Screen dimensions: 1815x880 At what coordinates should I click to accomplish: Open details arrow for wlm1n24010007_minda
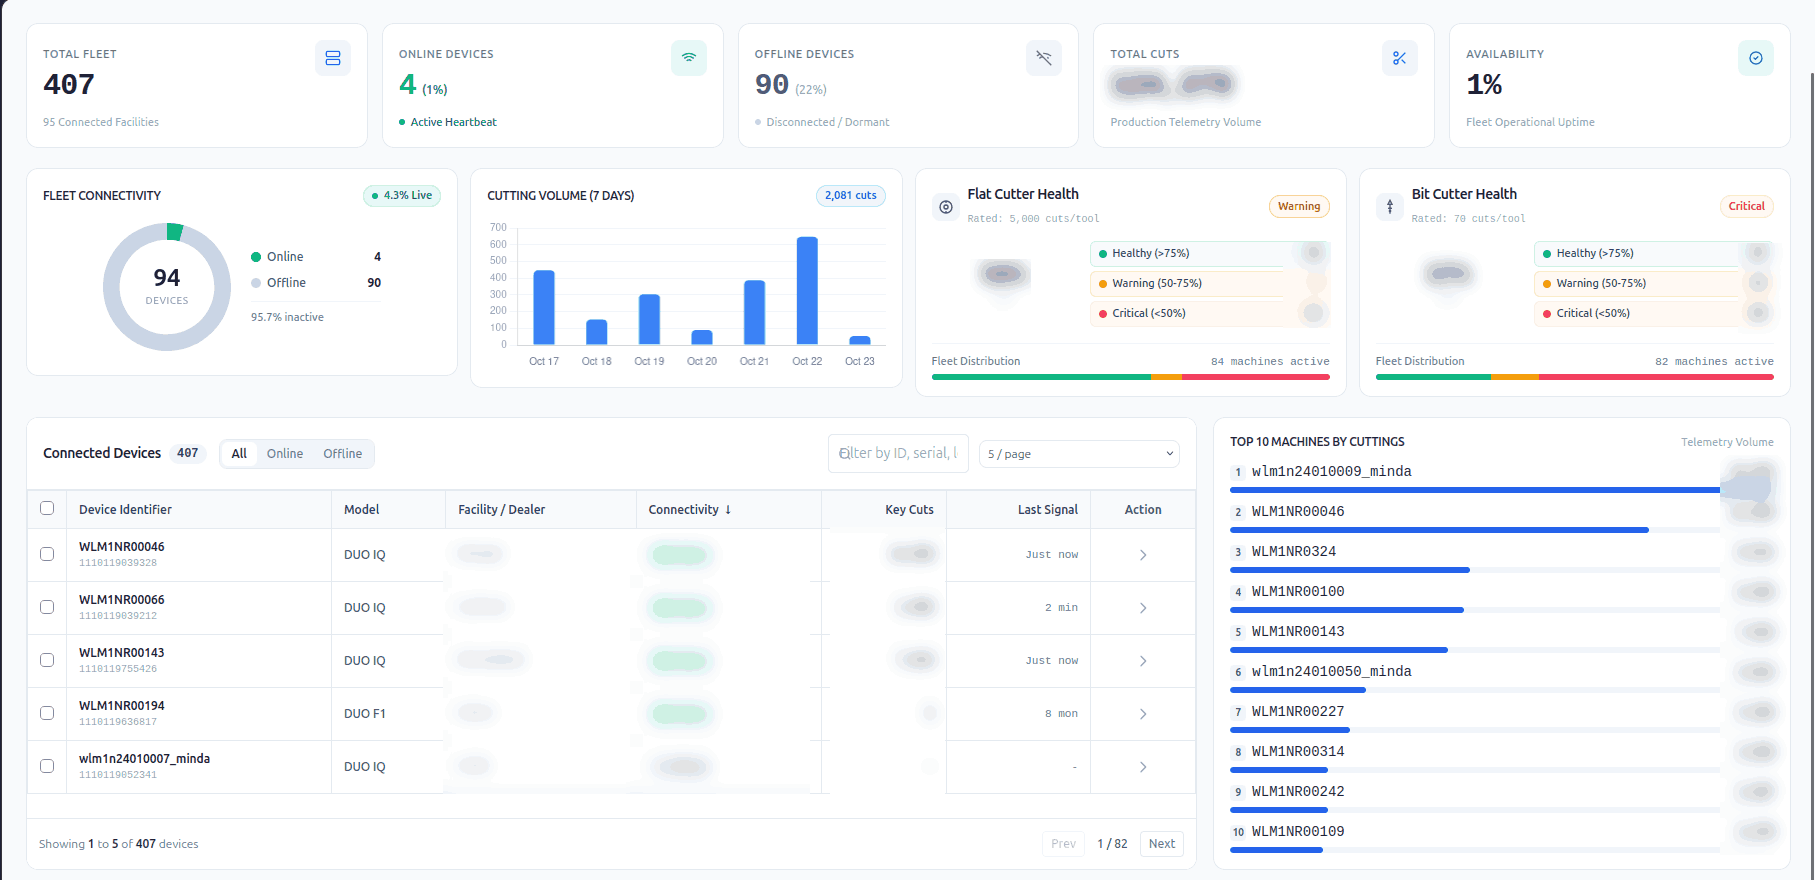[1143, 767]
